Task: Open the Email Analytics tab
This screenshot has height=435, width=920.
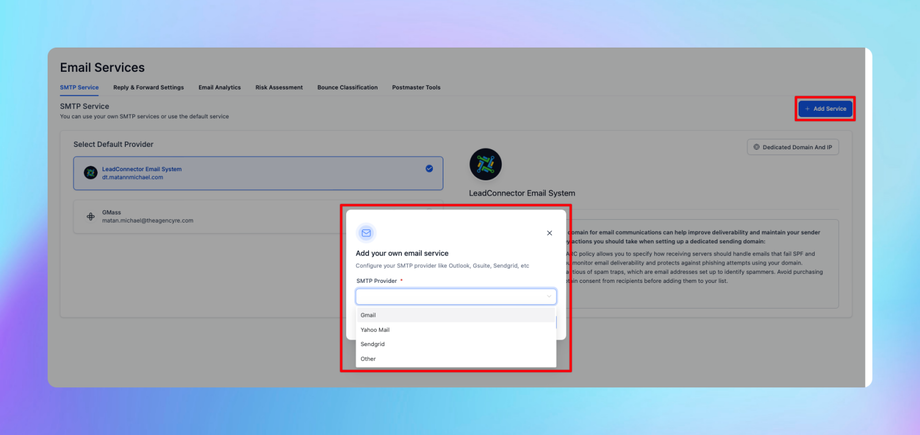Action: click(x=219, y=87)
